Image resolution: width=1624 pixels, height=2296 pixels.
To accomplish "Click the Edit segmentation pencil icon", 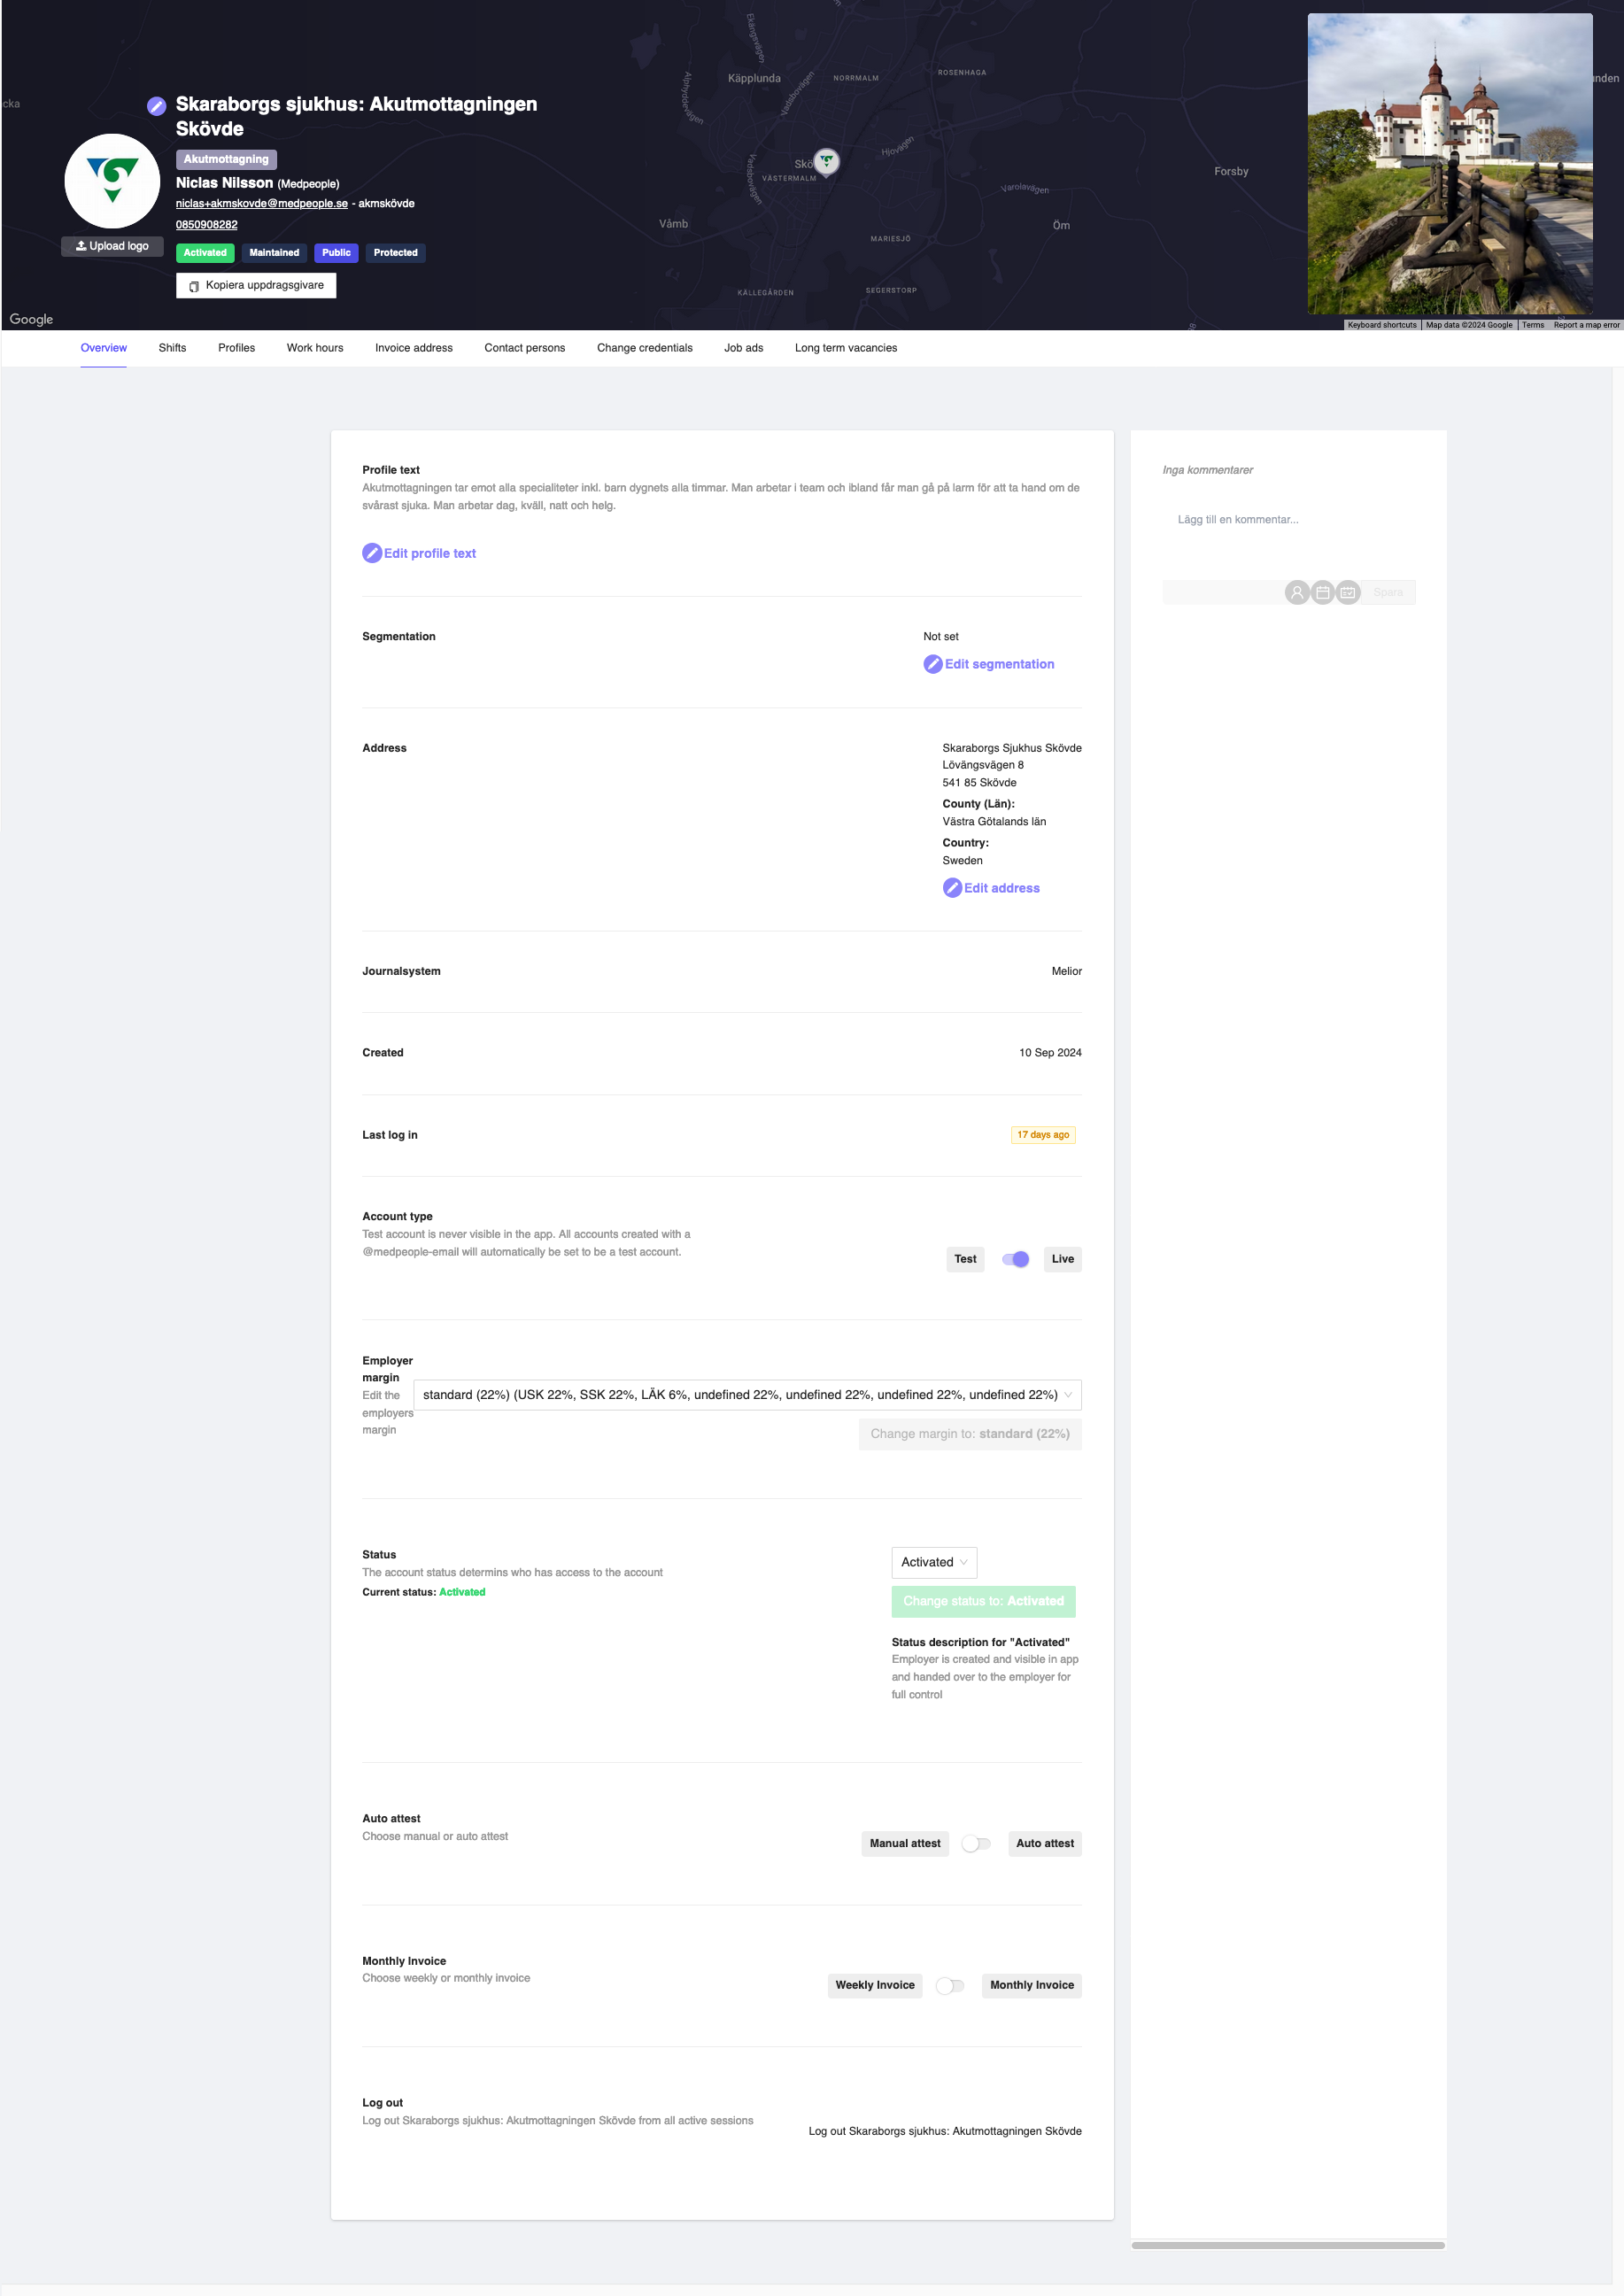I will (x=932, y=663).
